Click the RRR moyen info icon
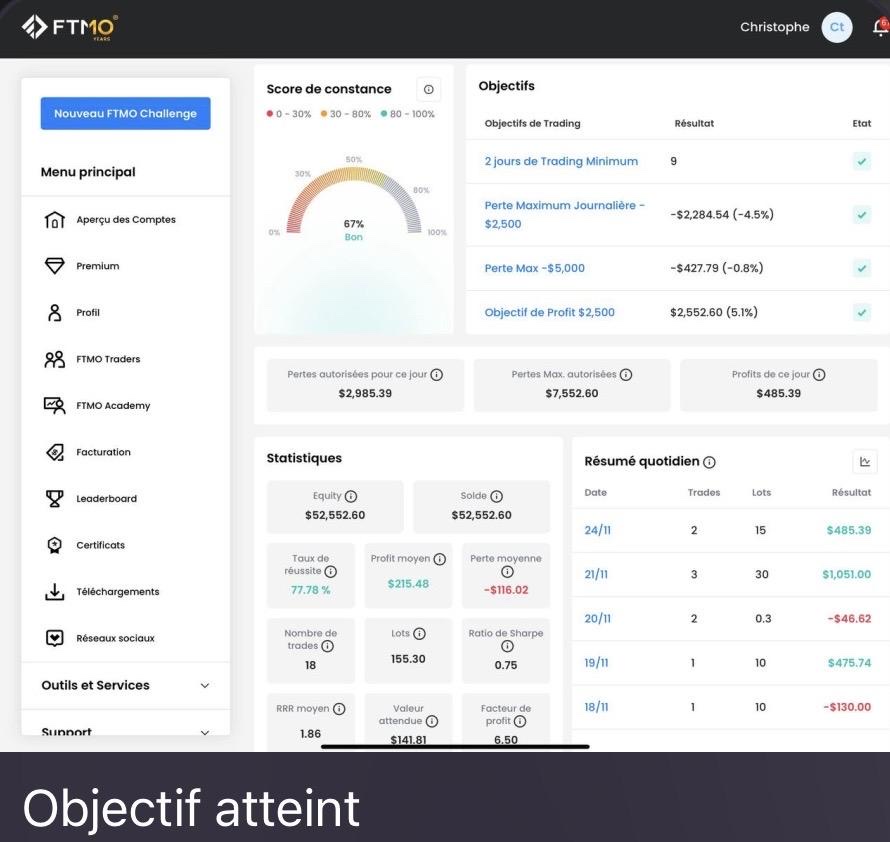This screenshot has height=842, width=890. [x=339, y=709]
